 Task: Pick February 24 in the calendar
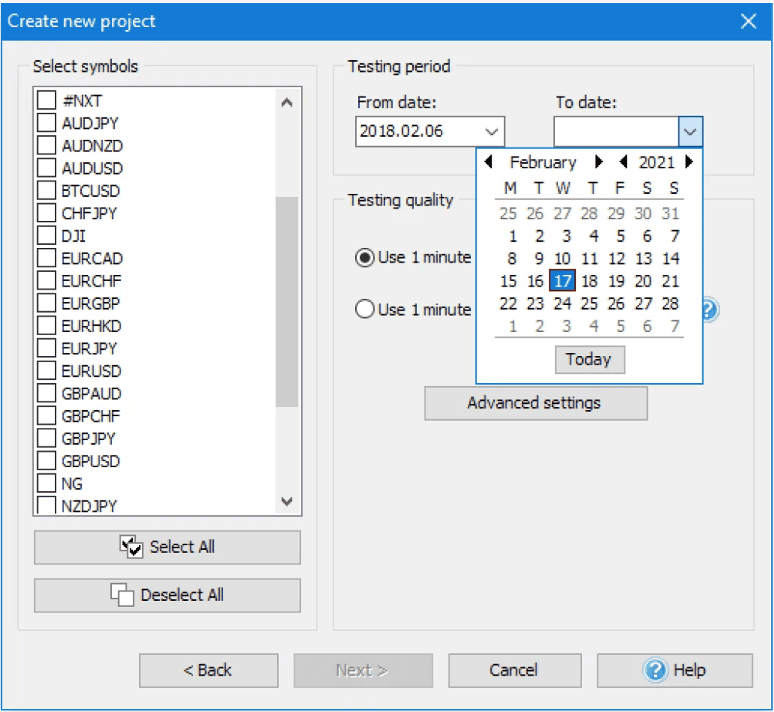pos(563,304)
